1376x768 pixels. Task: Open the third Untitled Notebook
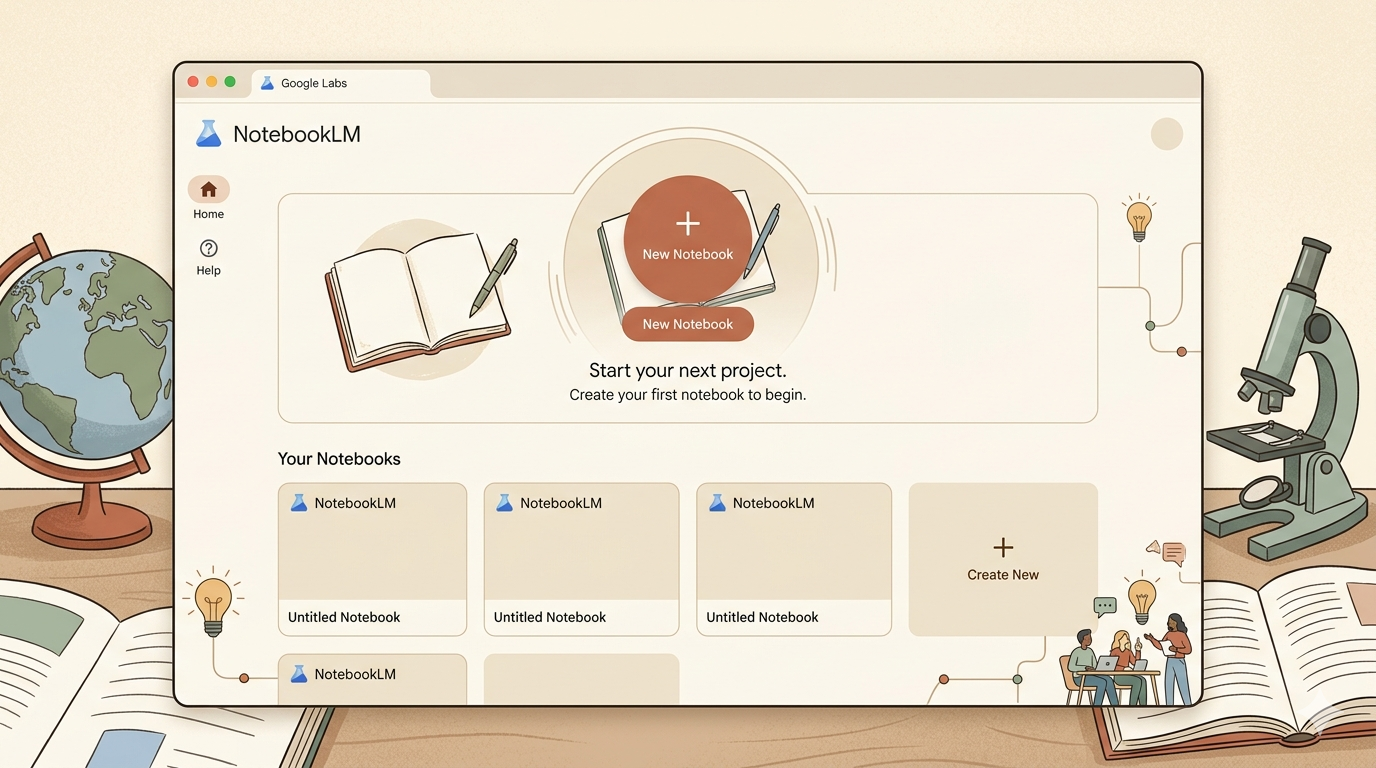pos(793,559)
